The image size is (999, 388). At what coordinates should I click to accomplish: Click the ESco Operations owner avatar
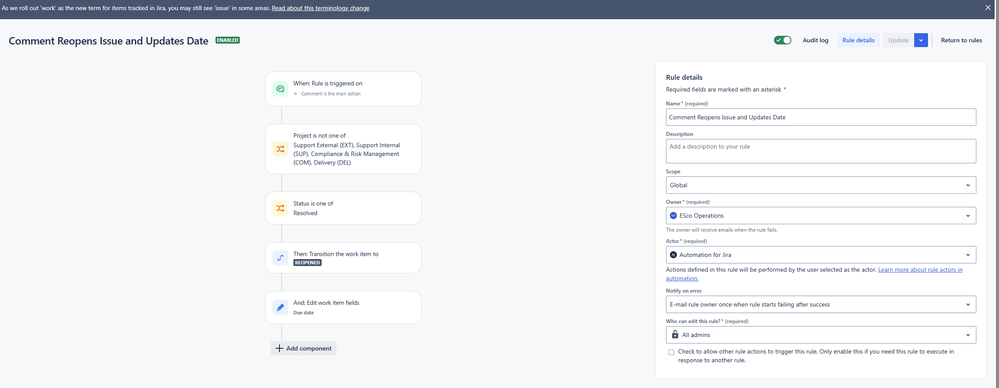pyautogui.click(x=673, y=215)
